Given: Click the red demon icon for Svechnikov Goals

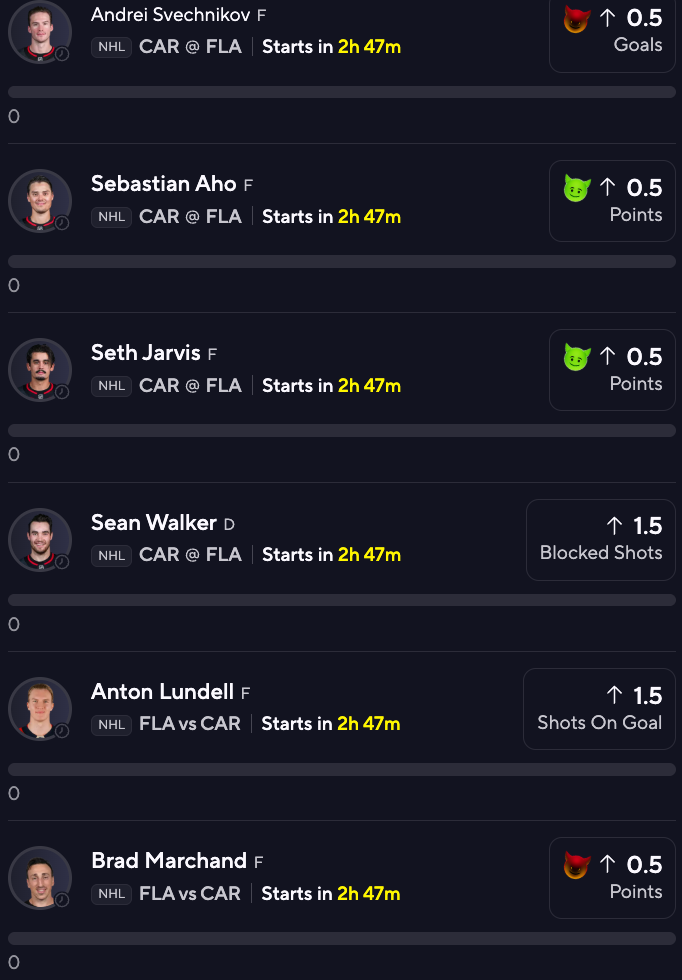Looking at the screenshot, I should tap(576, 19).
